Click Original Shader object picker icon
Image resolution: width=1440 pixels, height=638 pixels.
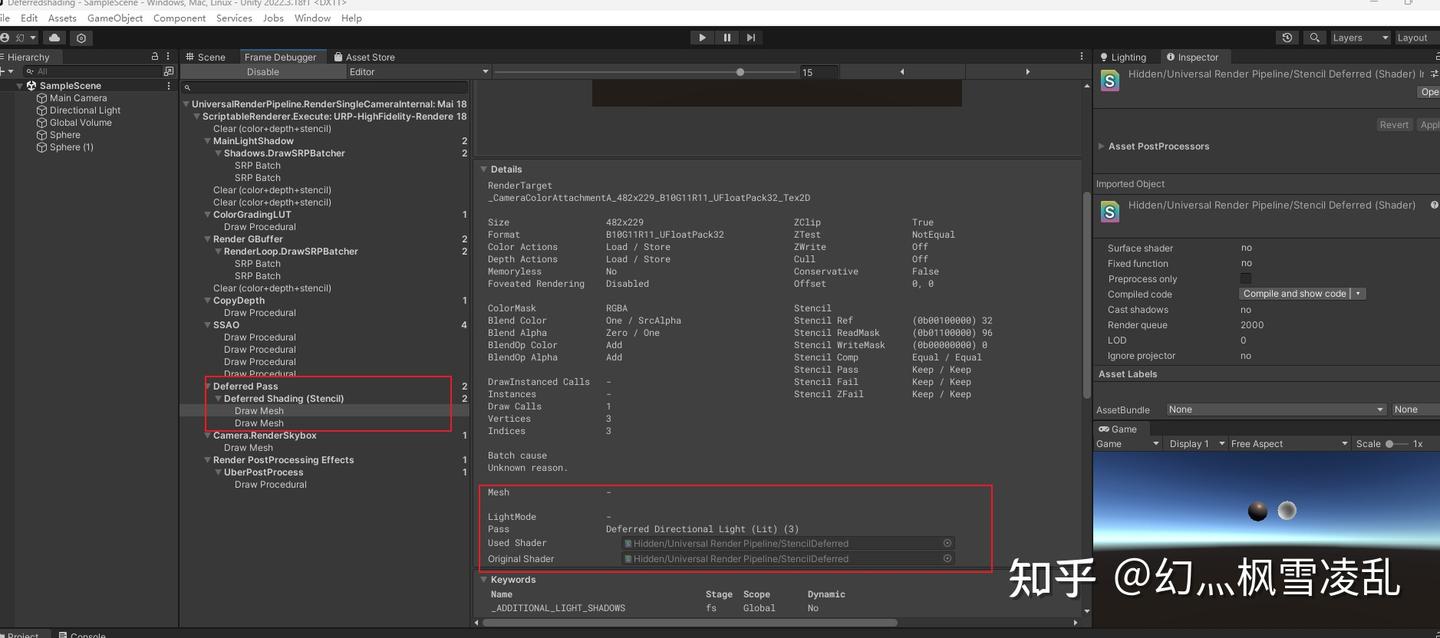coord(947,558)
